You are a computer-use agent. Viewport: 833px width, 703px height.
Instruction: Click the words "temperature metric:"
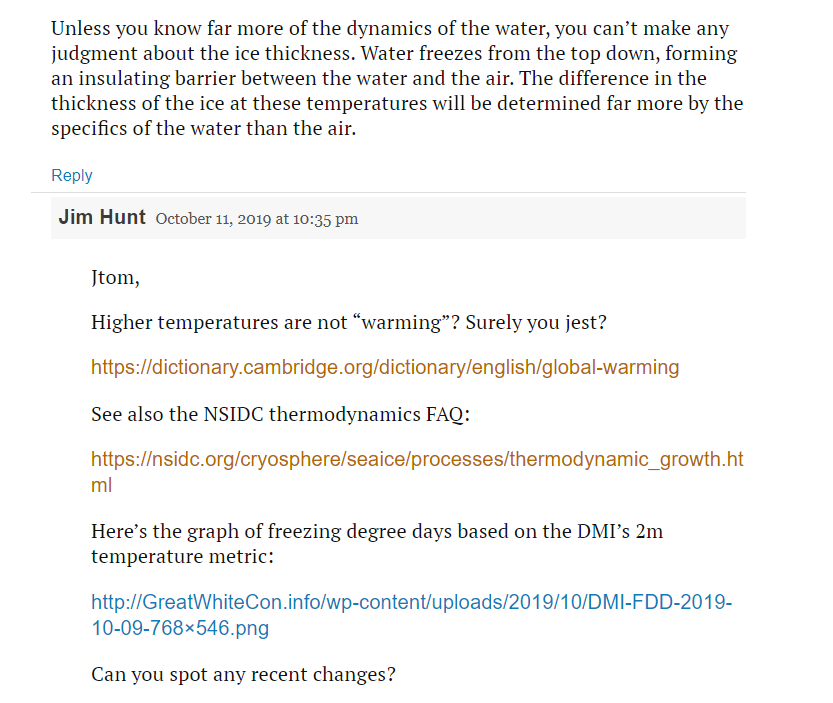click(182, 556)
